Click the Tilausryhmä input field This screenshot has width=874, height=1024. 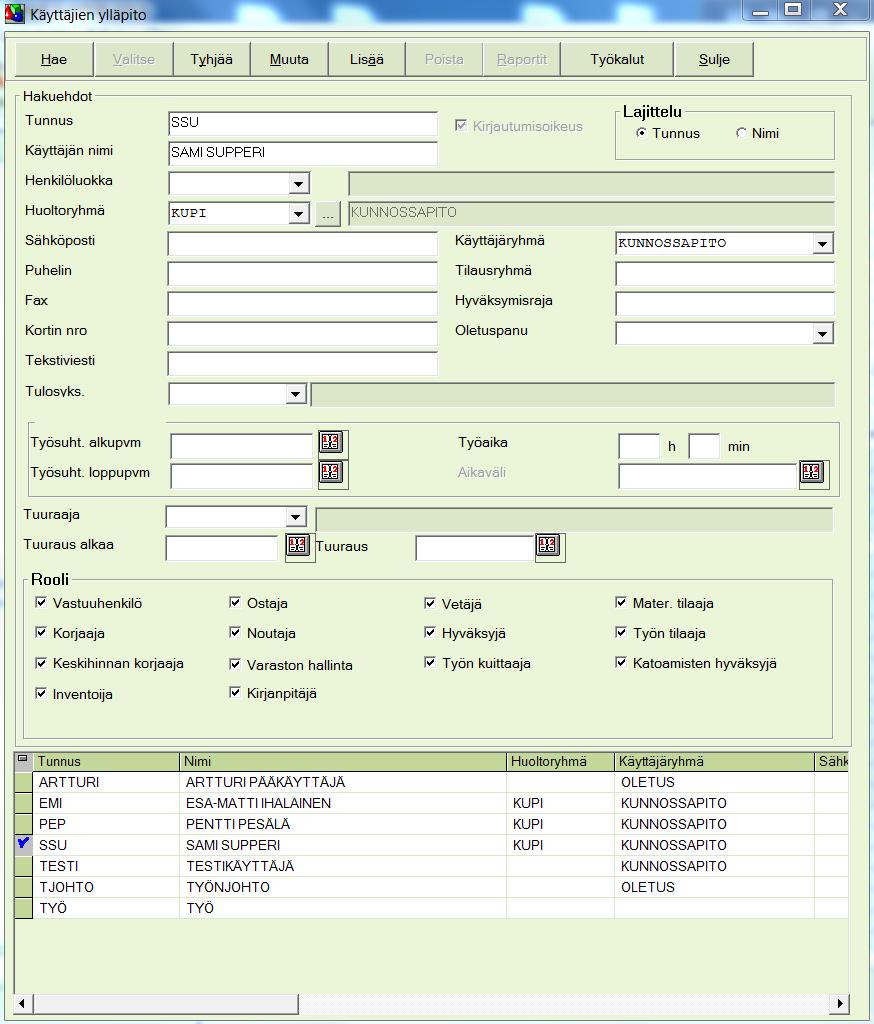[725, 273]
